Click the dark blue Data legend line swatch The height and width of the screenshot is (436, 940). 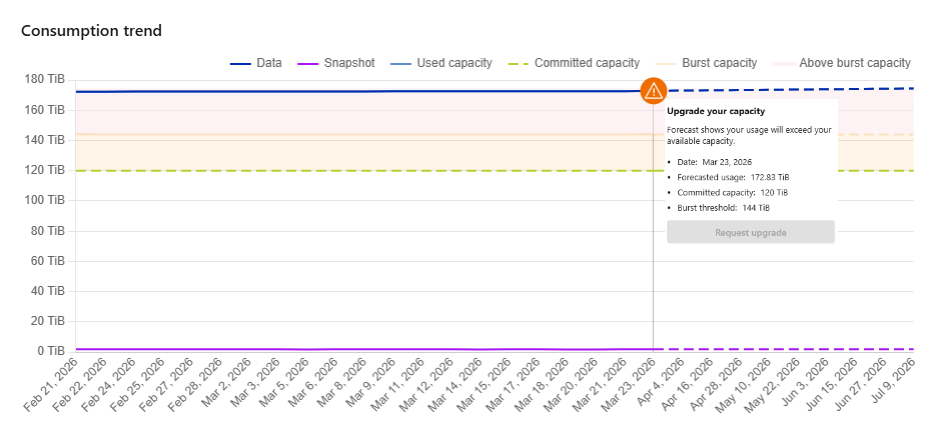click(240, 63)
